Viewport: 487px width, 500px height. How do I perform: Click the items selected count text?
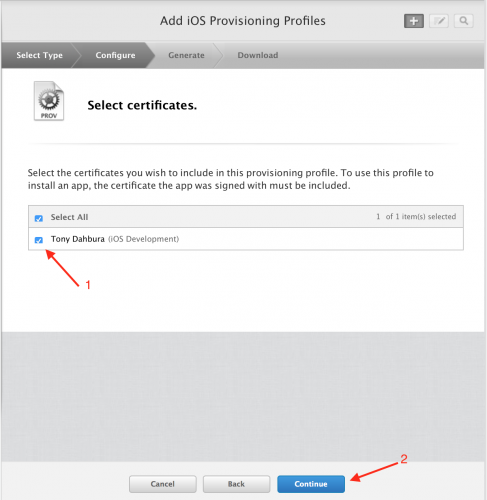416,217
